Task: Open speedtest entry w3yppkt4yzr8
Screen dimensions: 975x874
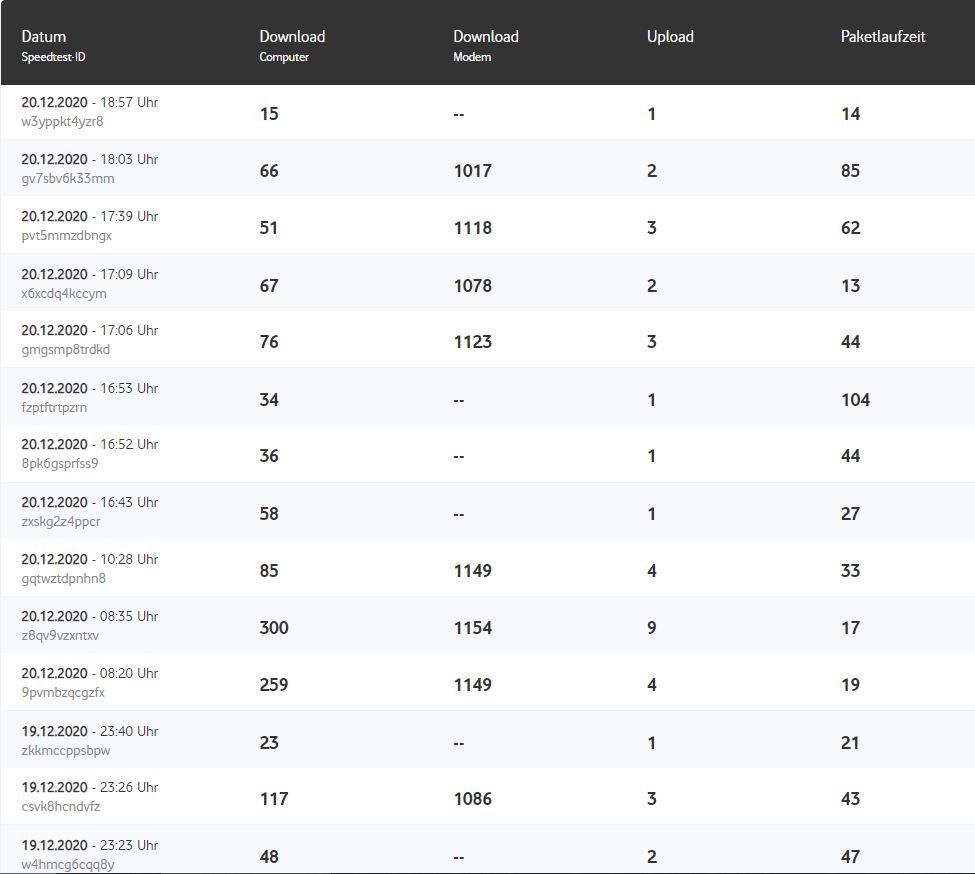Action: 62,122
